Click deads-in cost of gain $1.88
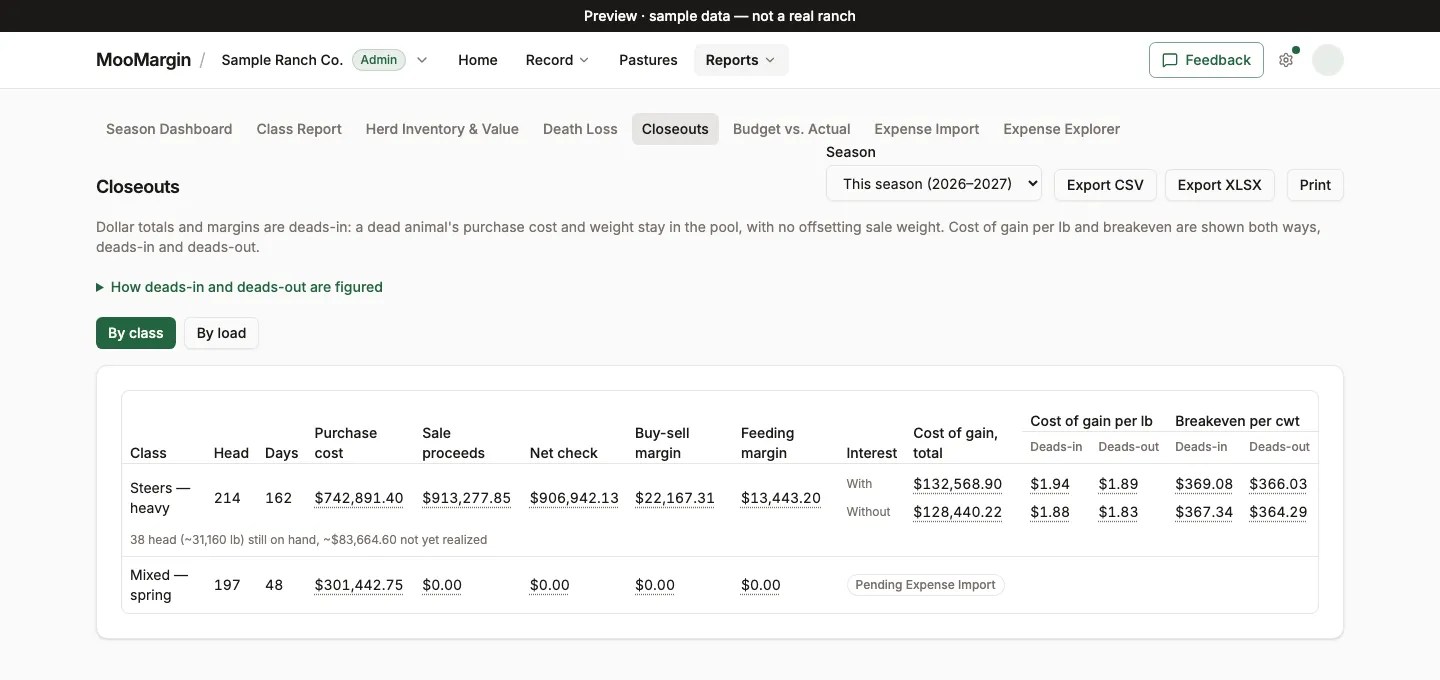The width and height of the screenshot is (1440, 680). coord(1050,512)
